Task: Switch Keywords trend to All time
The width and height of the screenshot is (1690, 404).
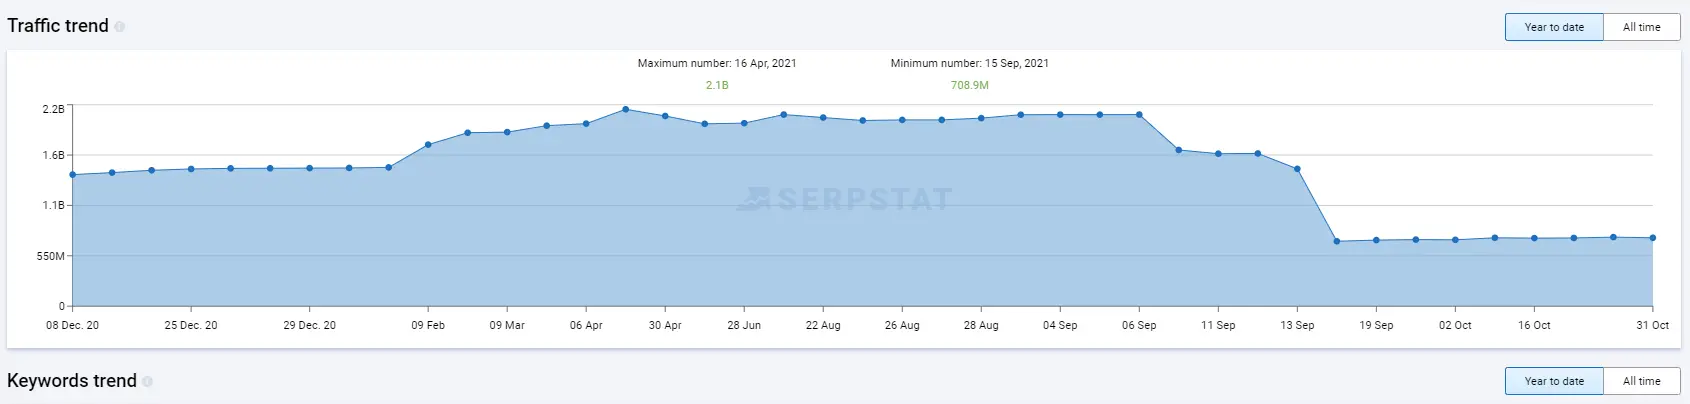Action: click(1641, 381)
